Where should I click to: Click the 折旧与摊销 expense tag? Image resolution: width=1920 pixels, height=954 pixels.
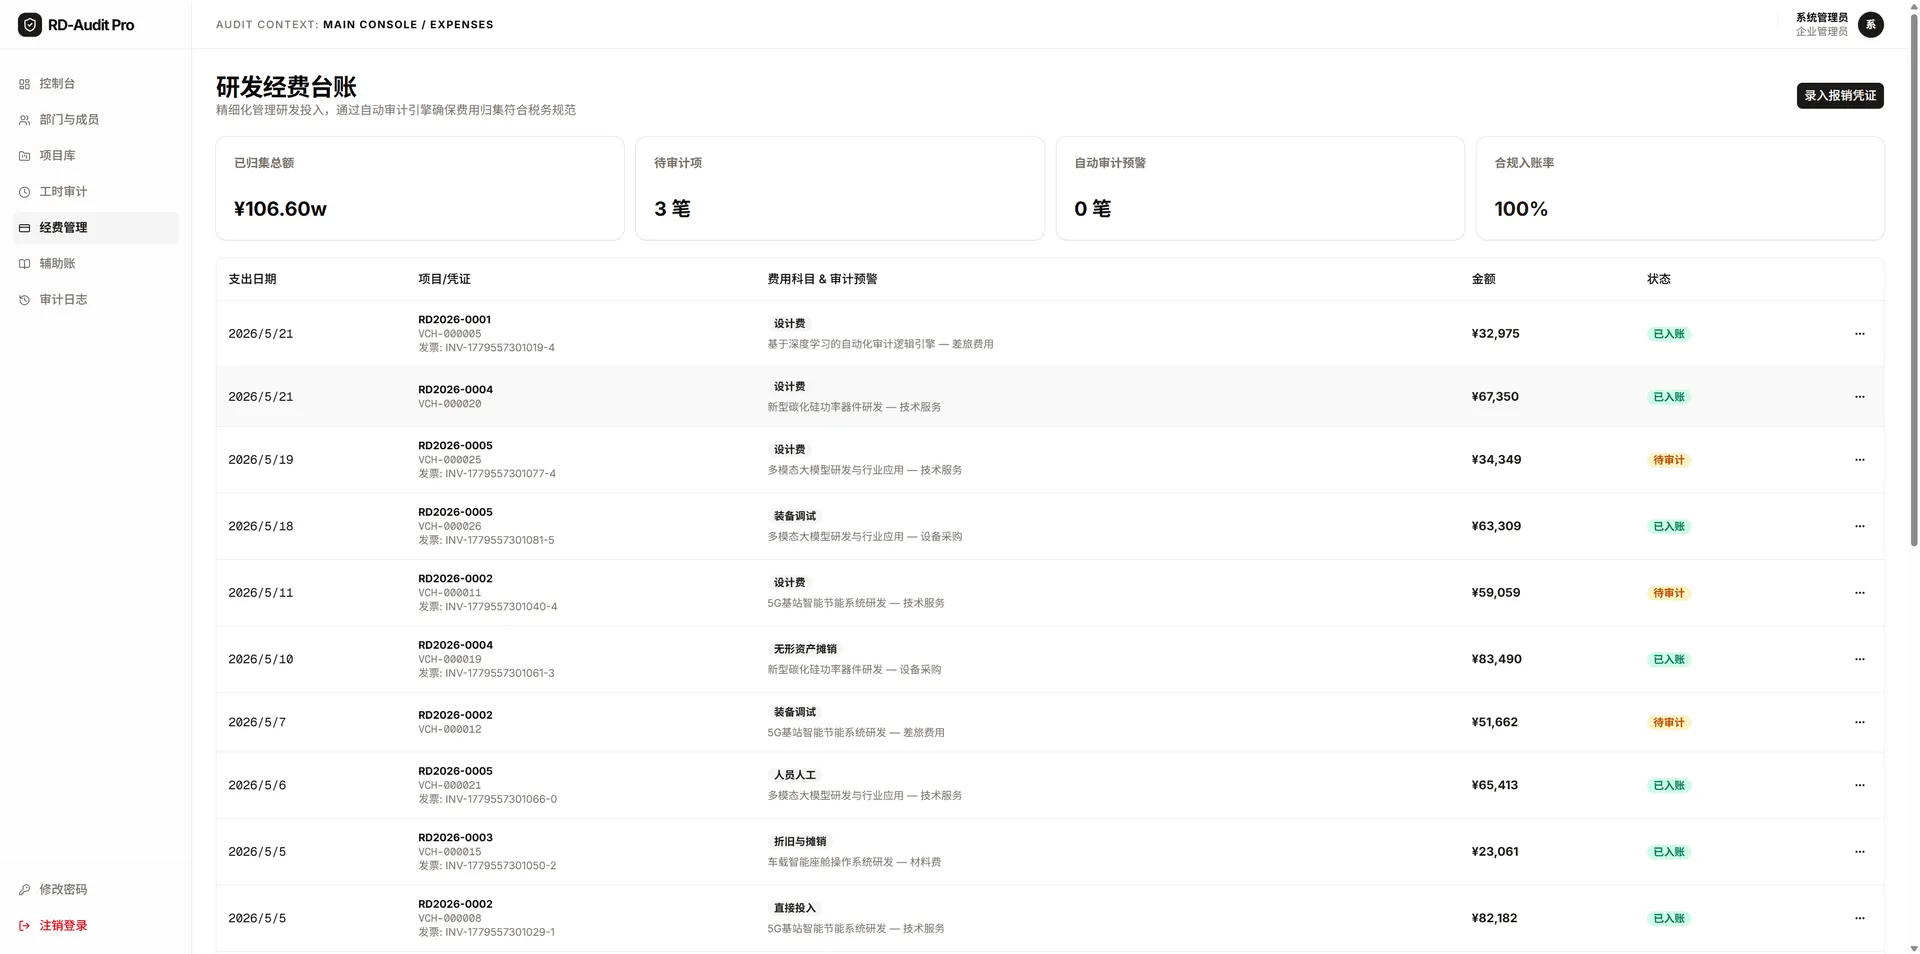(799, 842)
